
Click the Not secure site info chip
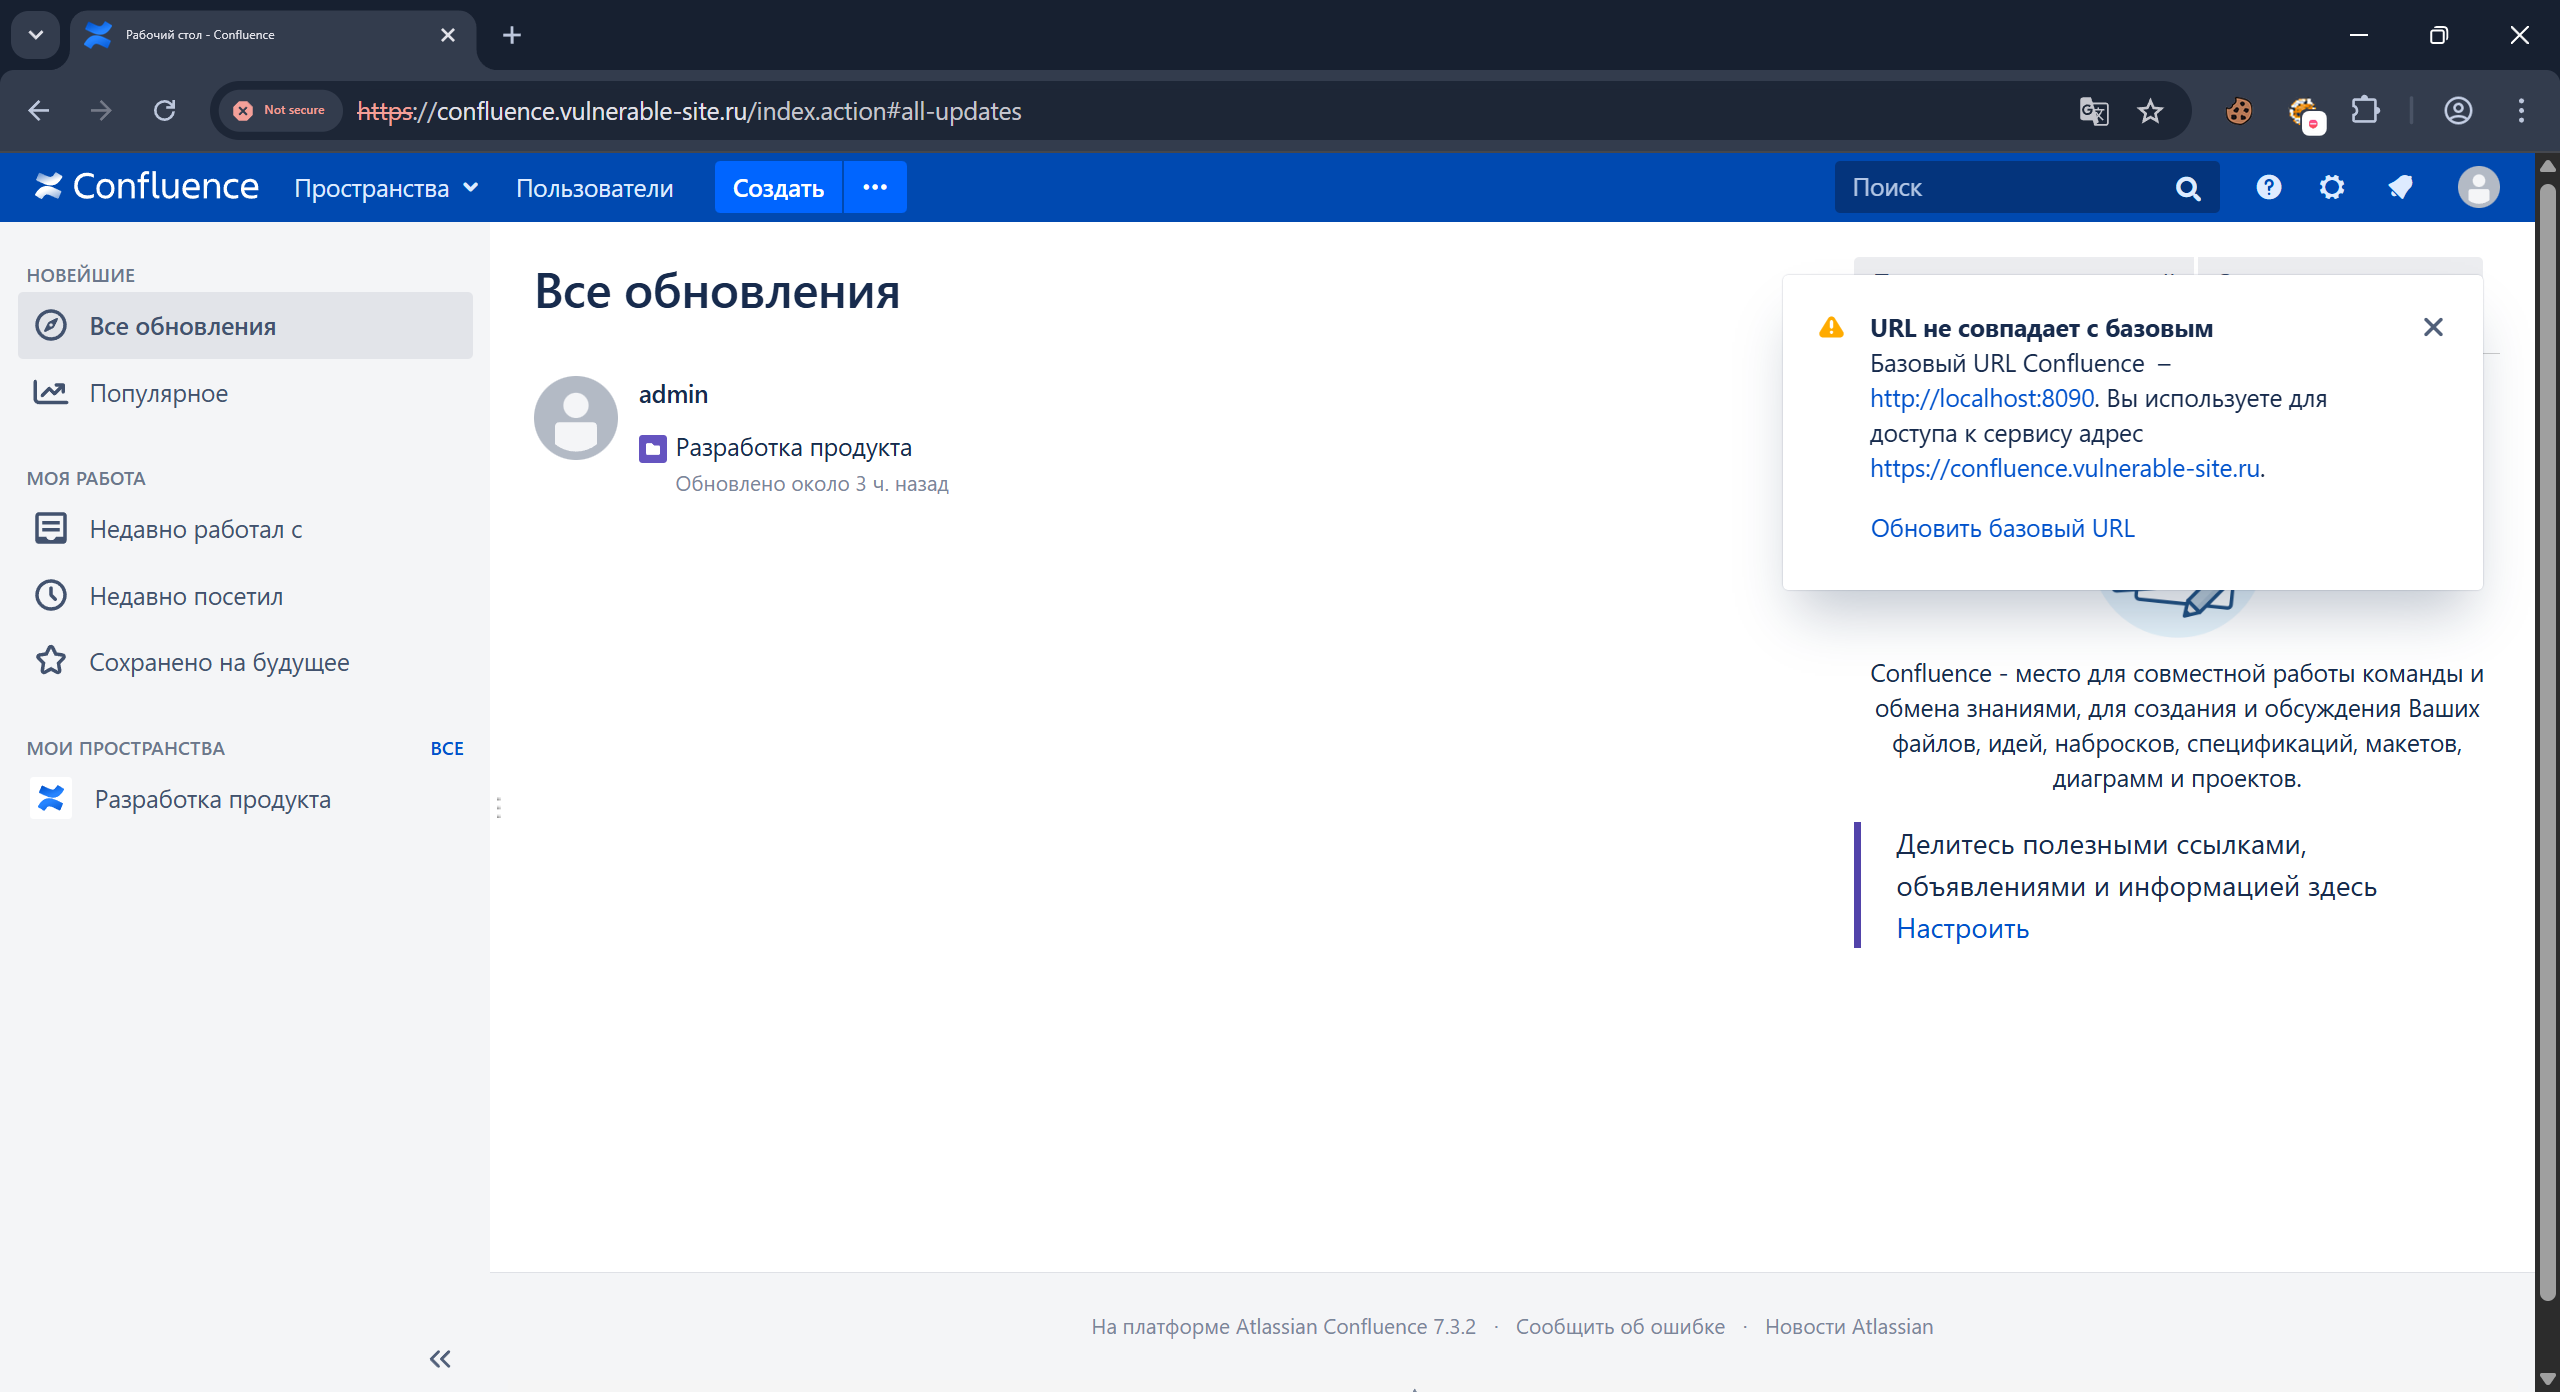(280, 110)
